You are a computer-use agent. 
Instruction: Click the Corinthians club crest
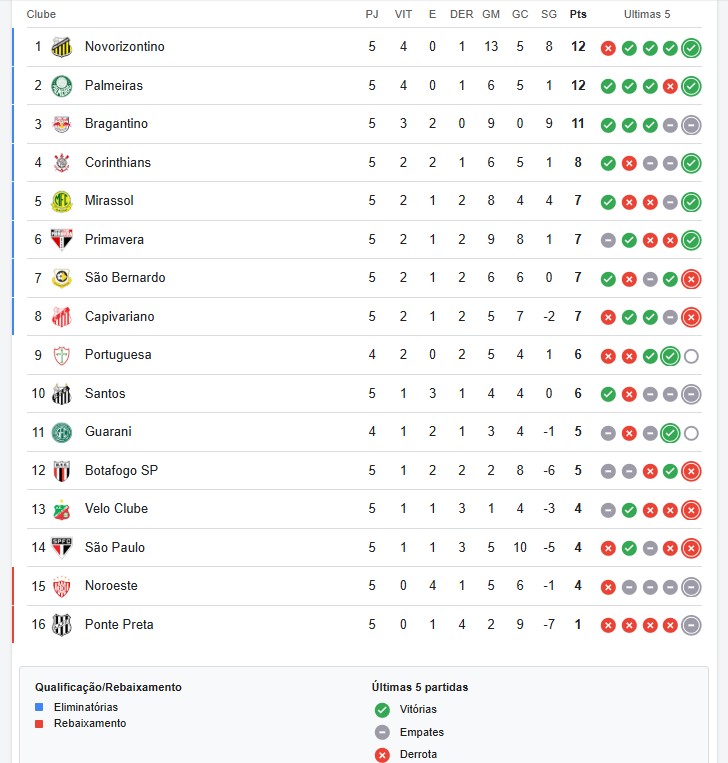62,162
